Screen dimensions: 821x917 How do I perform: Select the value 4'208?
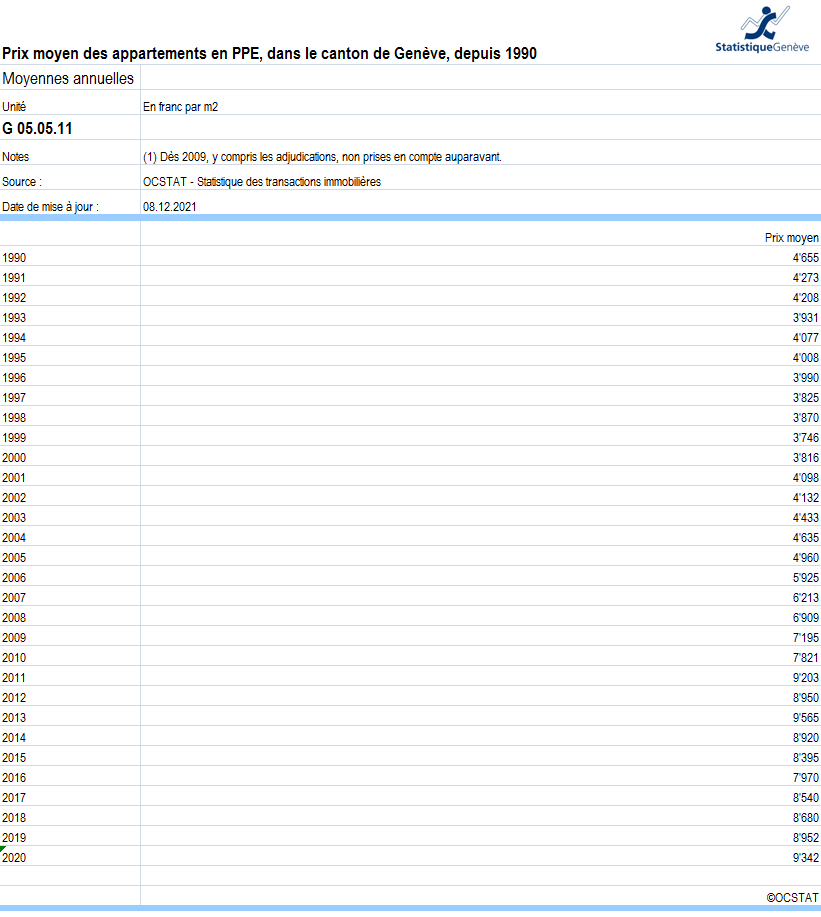point(806,298)
